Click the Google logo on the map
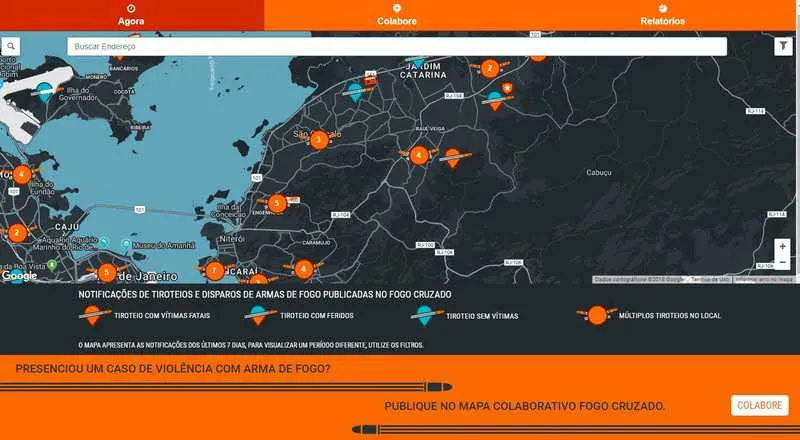This screenshot has height=440, width=800. click(19, 276)
